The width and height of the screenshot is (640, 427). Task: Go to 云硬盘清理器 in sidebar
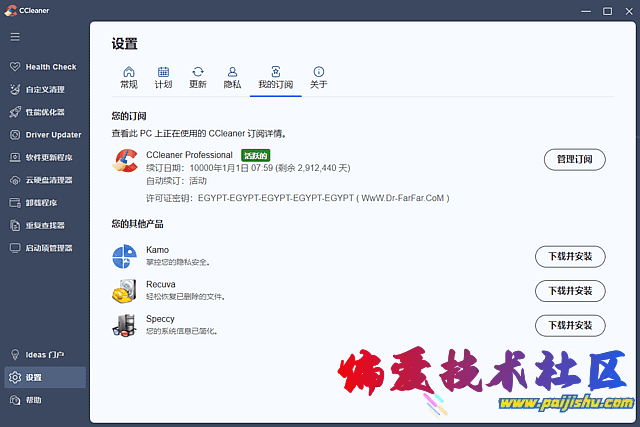pos(45,180)
